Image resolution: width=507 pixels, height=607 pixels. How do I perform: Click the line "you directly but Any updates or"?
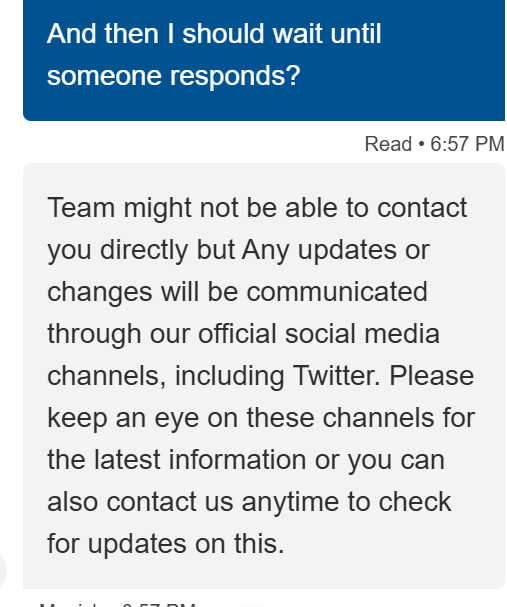pyautogui.click(x=238, y=251)
